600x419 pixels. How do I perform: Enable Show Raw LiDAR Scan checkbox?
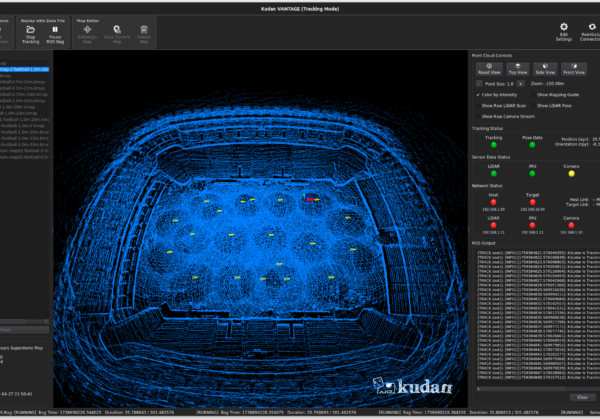pyautogui.click(x=476, y=104)
